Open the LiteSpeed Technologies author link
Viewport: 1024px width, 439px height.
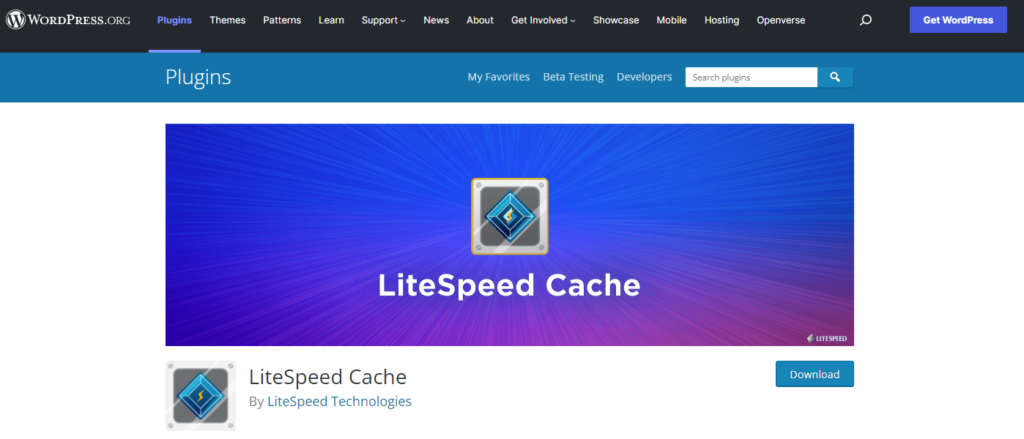point(340,401)
